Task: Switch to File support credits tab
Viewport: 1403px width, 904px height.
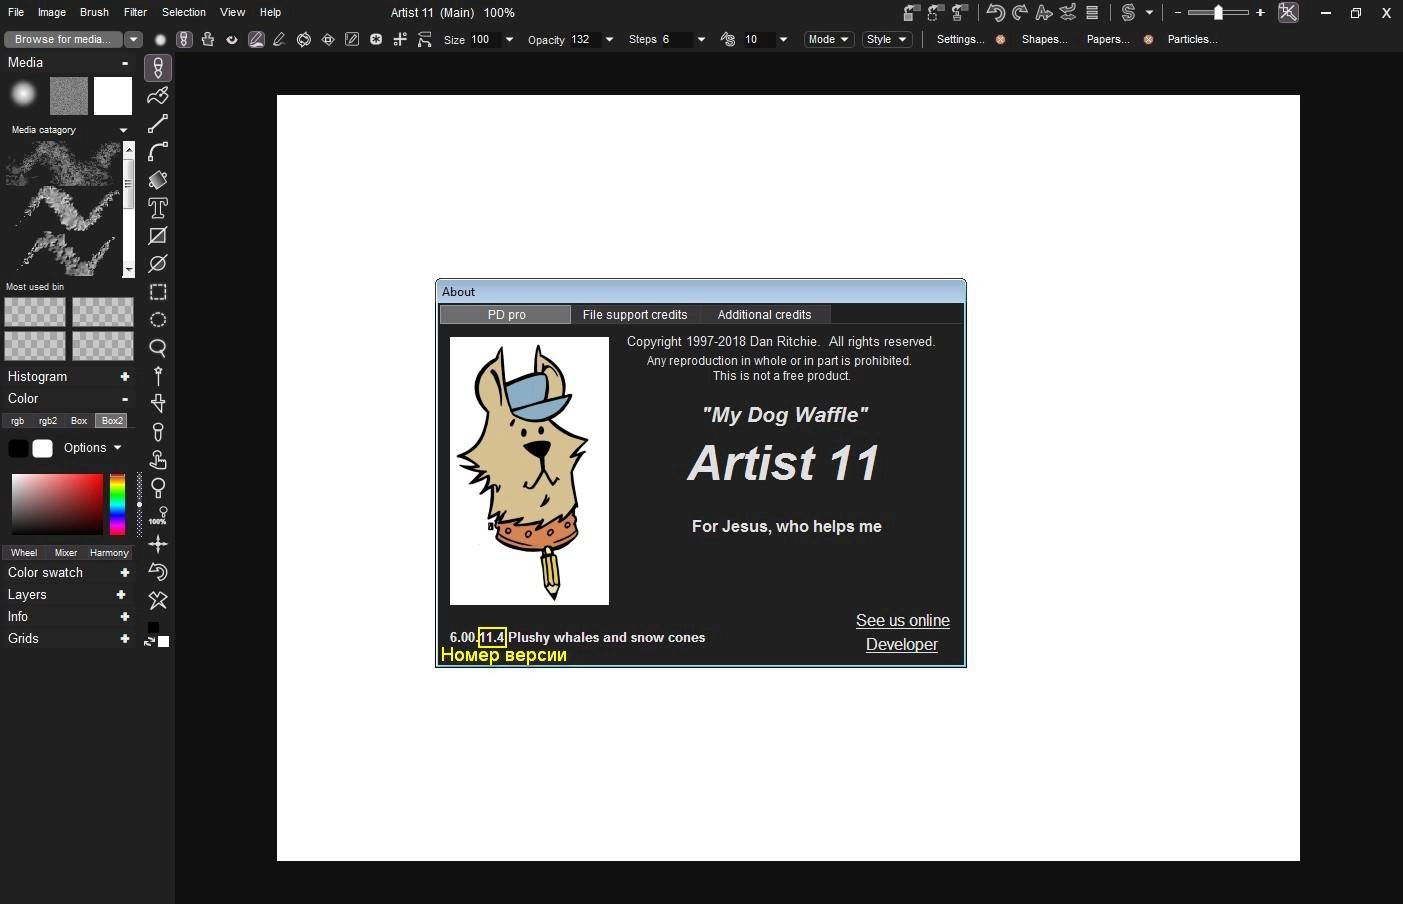Action: 635,315
